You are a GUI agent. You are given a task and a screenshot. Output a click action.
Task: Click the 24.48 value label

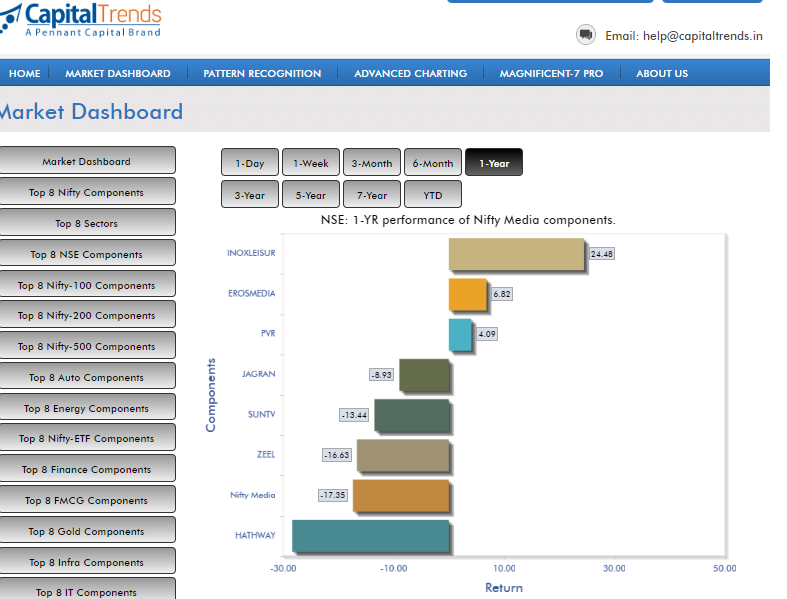(601, 254)
